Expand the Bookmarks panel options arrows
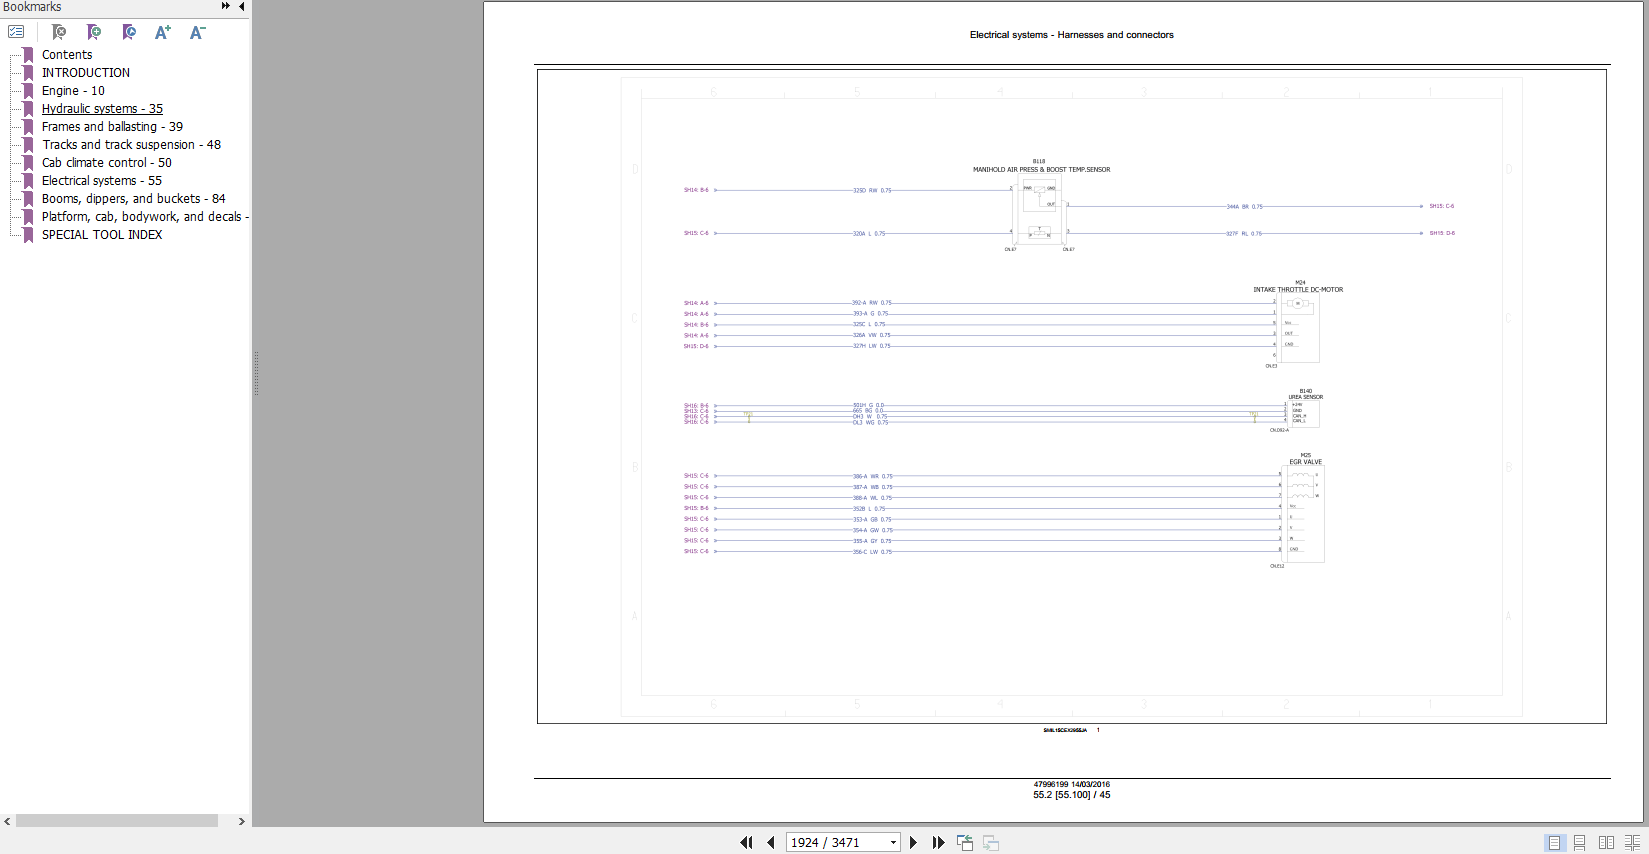This screenshot has height=854, width=1649. (x=226, y=7)
